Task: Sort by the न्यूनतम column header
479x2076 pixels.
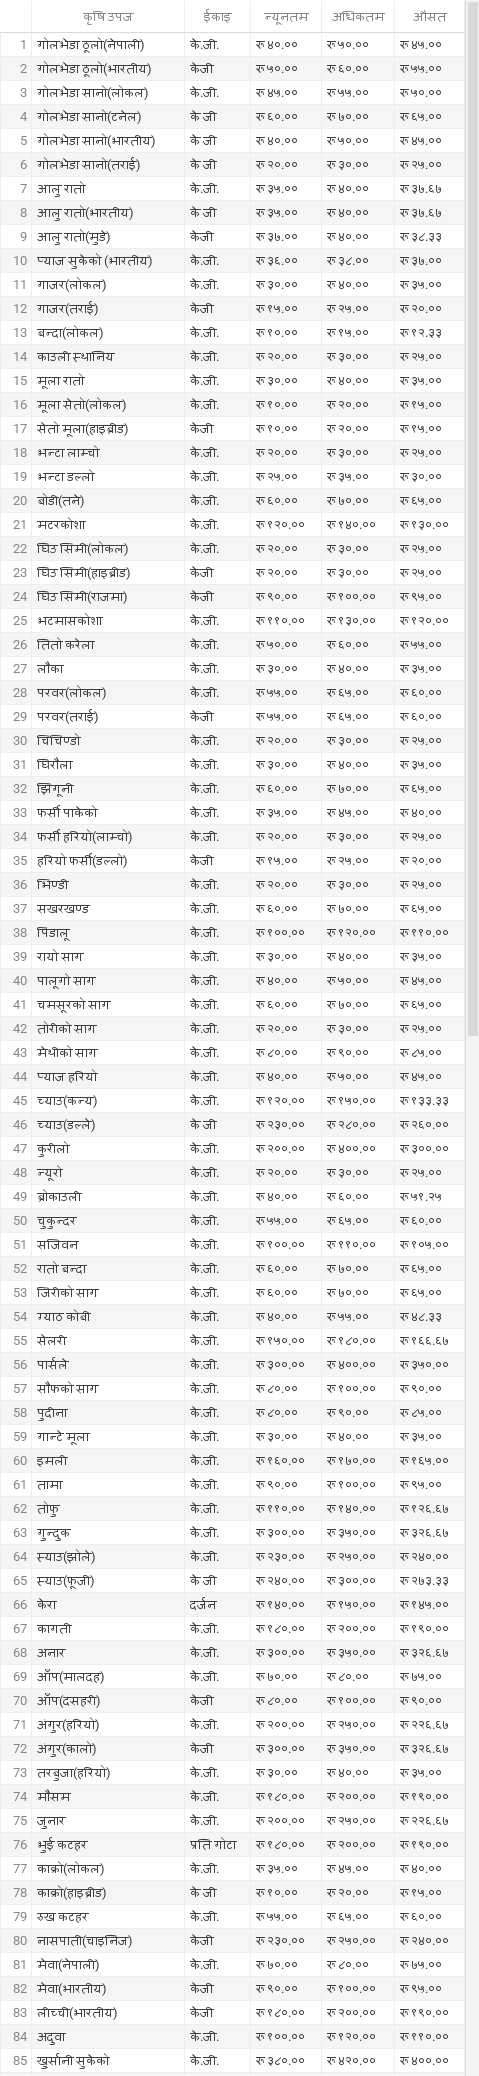Action: tap(286, 17)
